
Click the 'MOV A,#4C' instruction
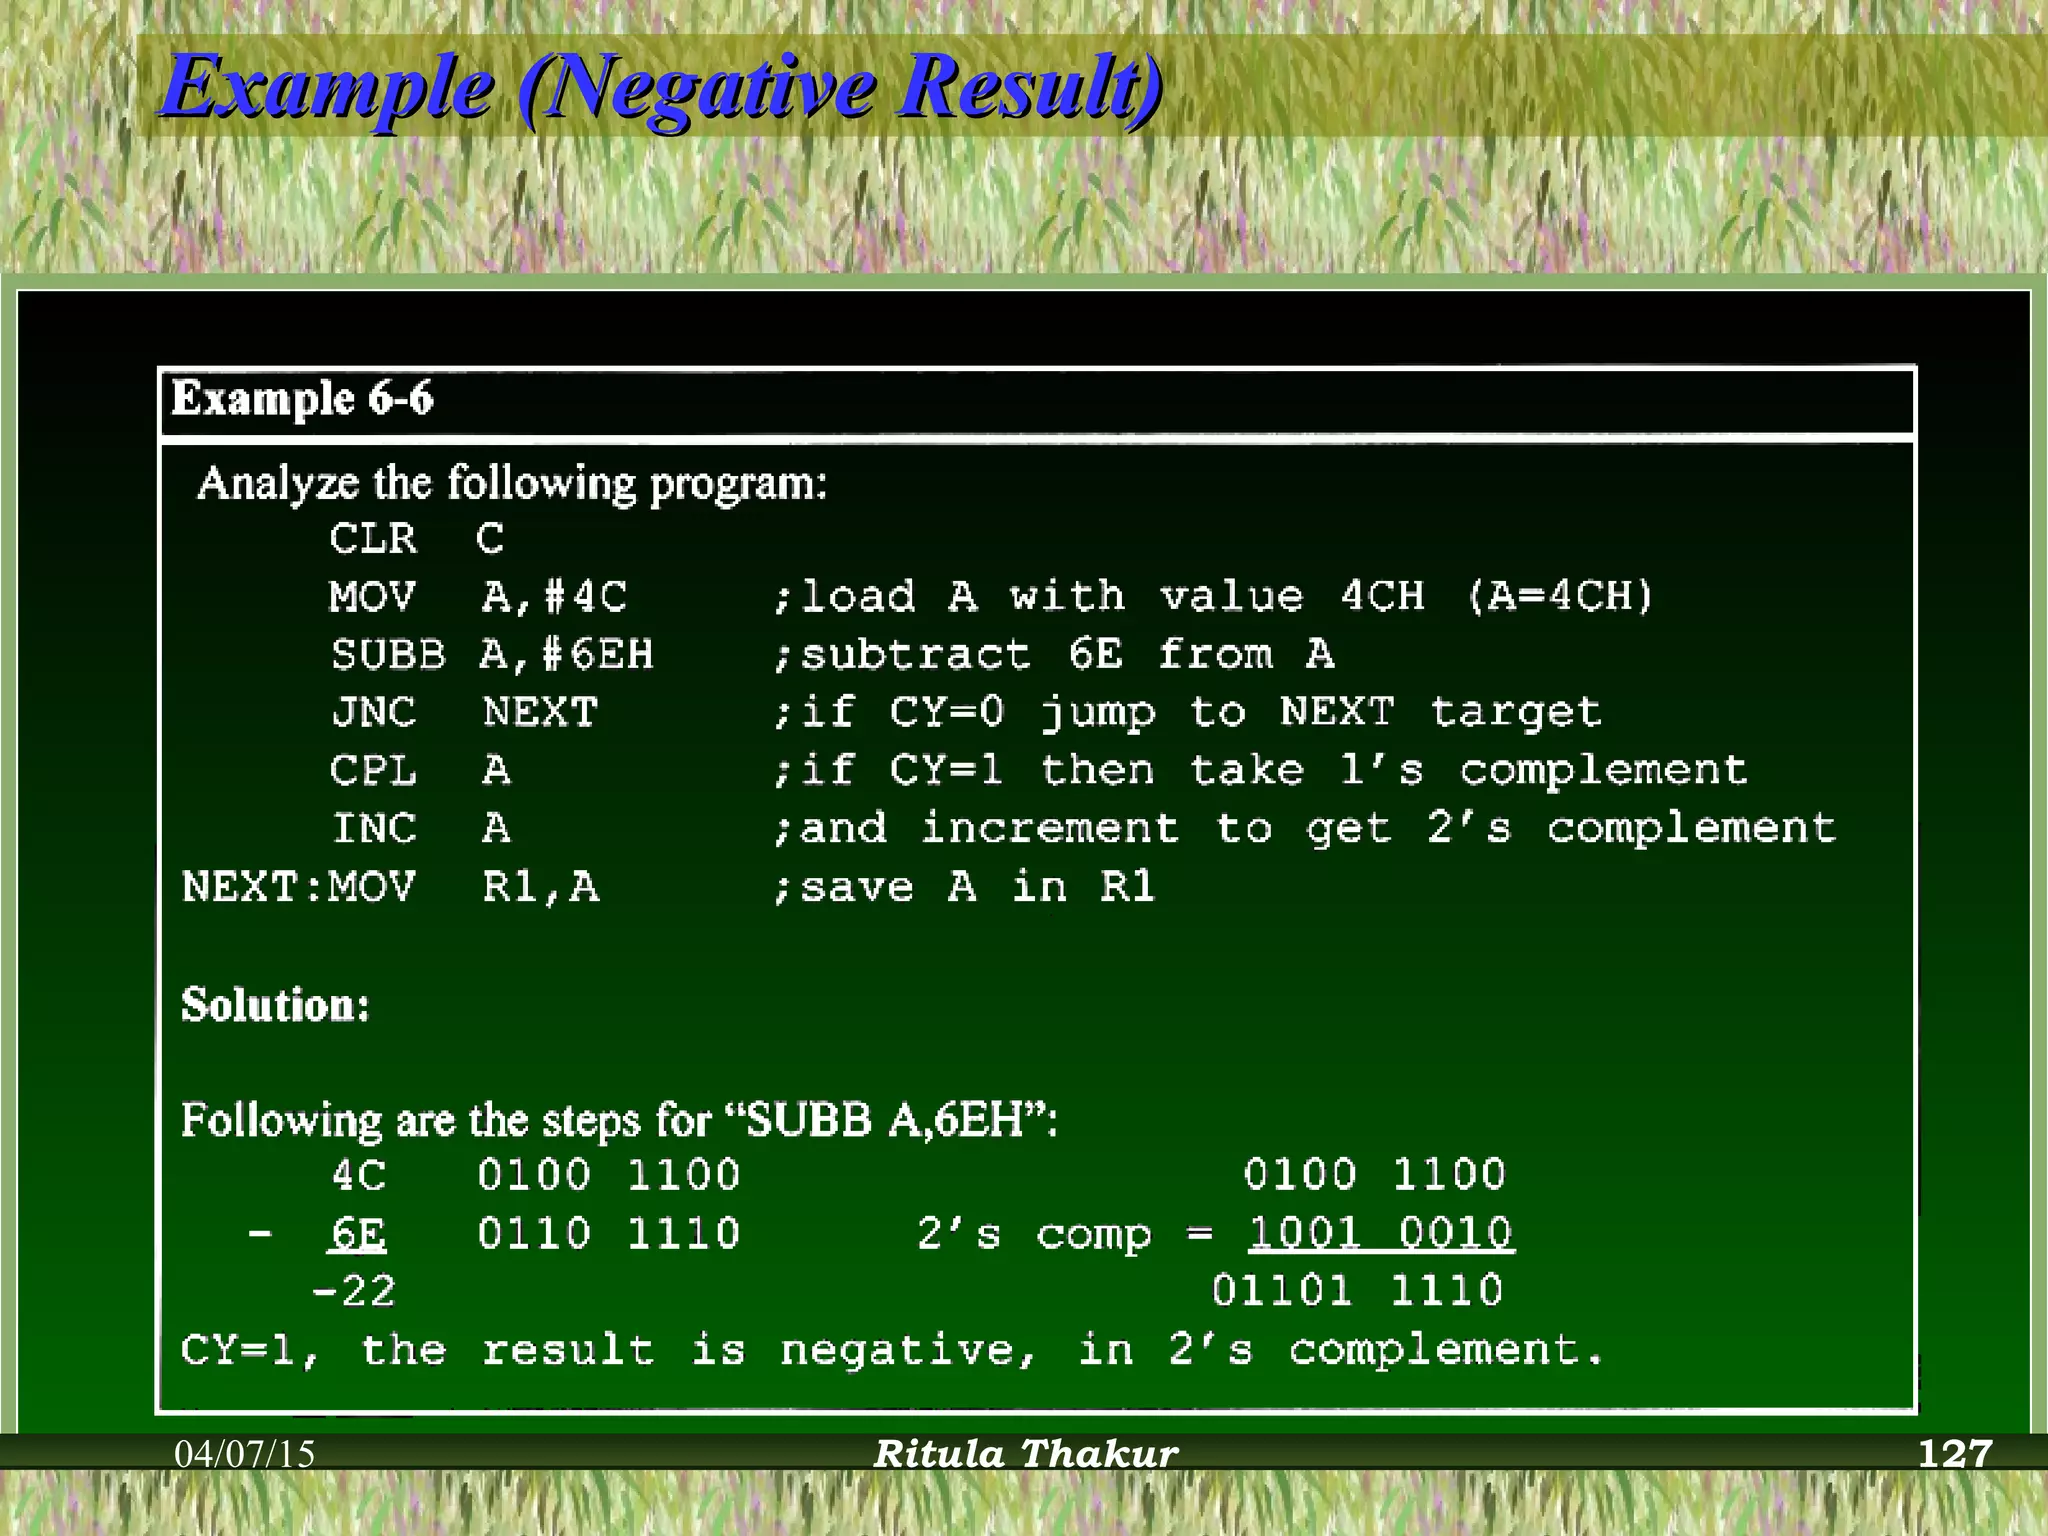(478, 597)
